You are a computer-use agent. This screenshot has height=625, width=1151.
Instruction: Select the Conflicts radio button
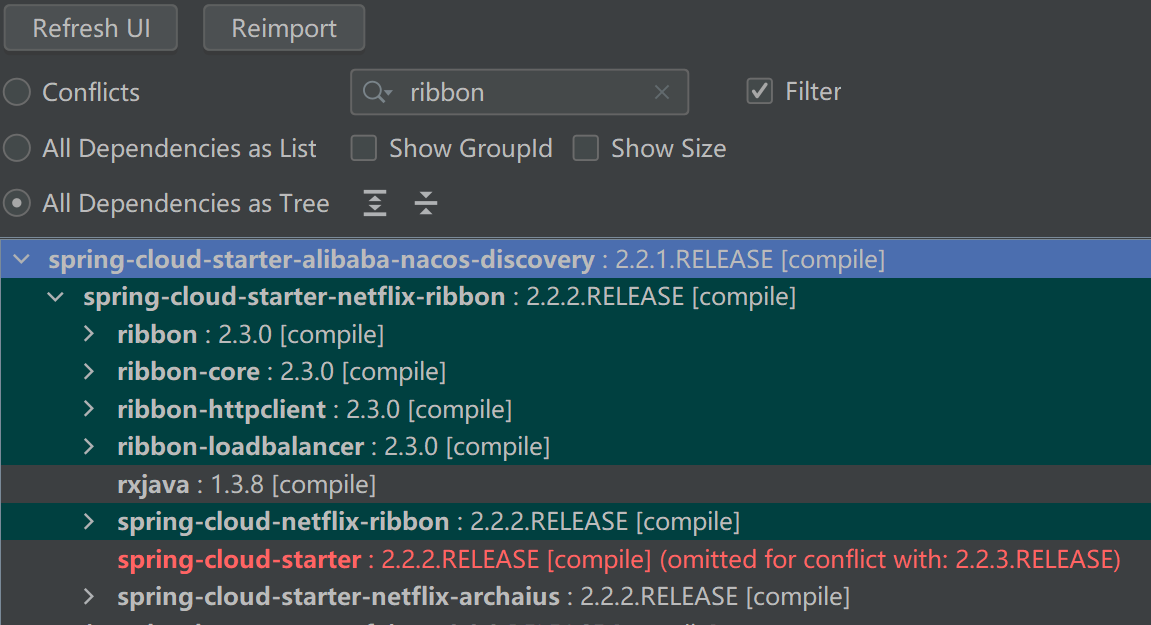pos(17,92)
